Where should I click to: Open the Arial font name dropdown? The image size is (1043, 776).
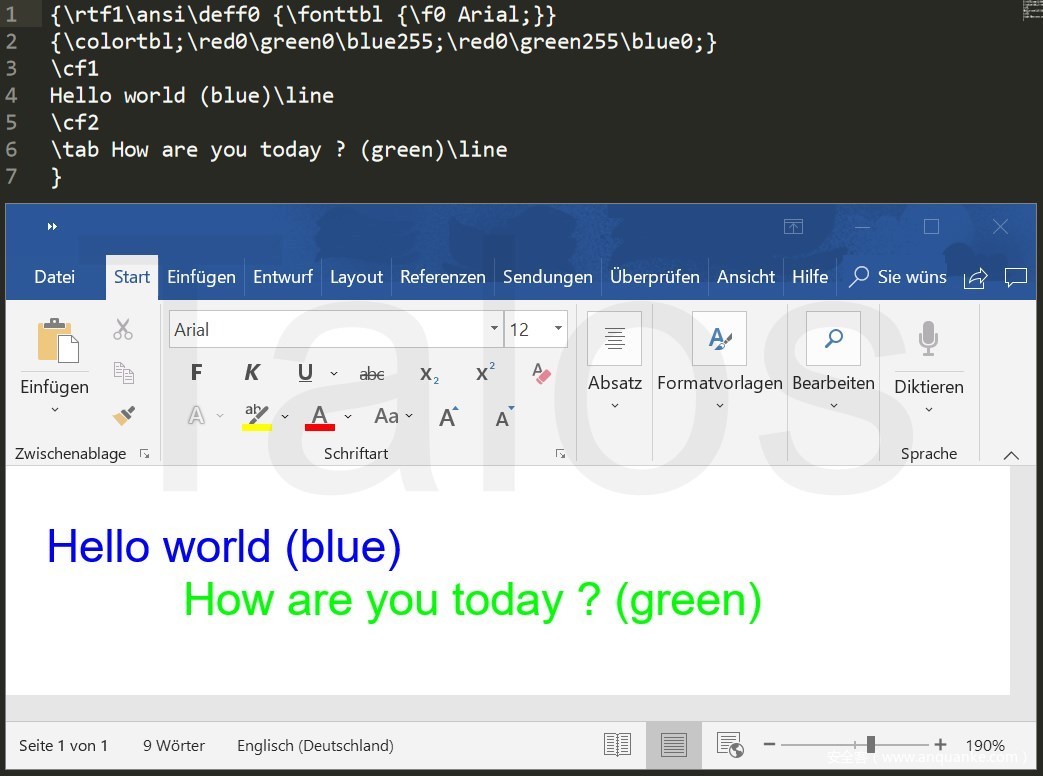tap(494, 329)
